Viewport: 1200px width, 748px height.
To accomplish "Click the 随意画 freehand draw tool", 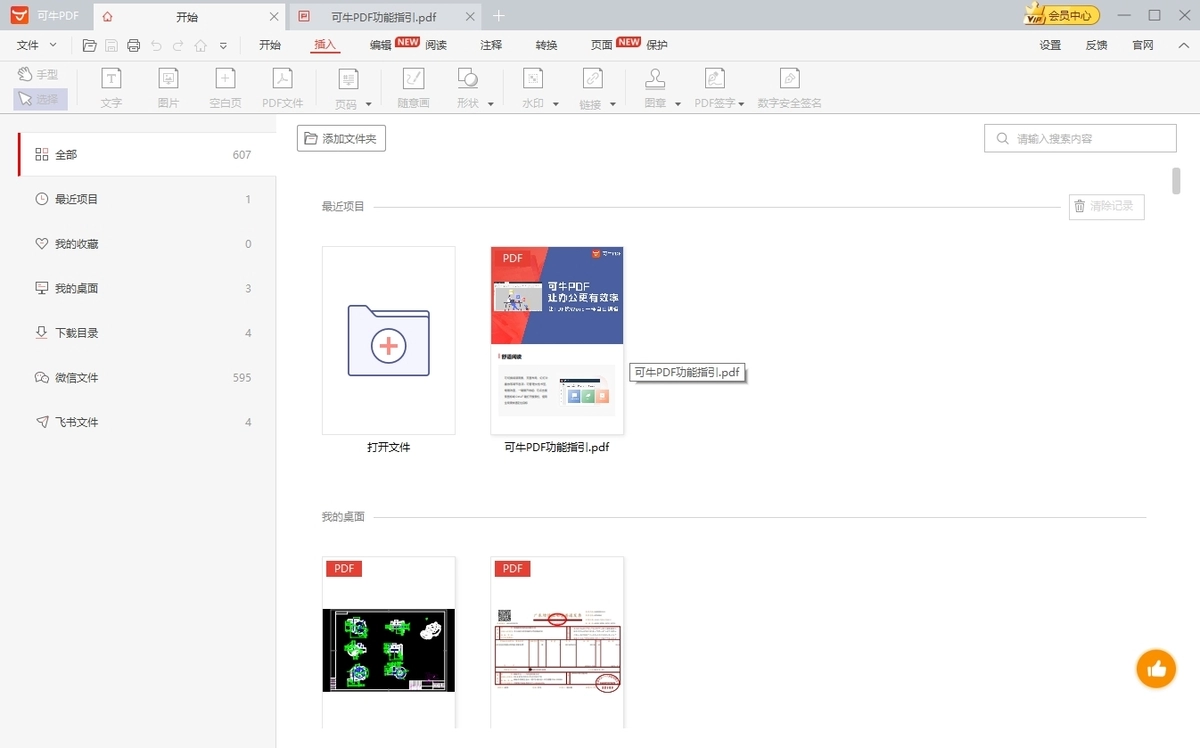I will pos(413,88).
